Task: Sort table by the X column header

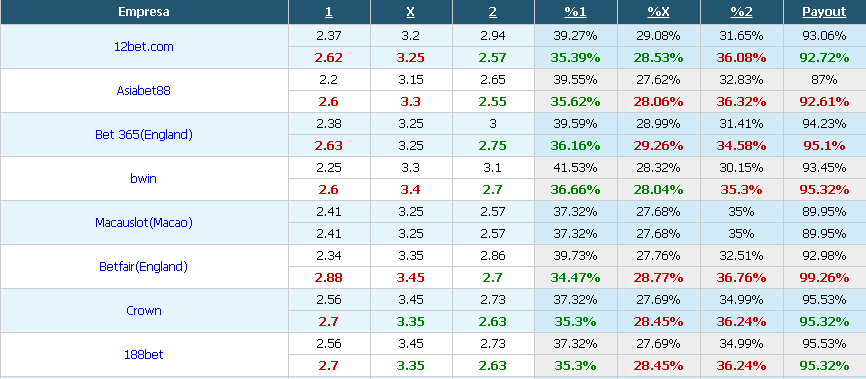Action: click(411, 12)
